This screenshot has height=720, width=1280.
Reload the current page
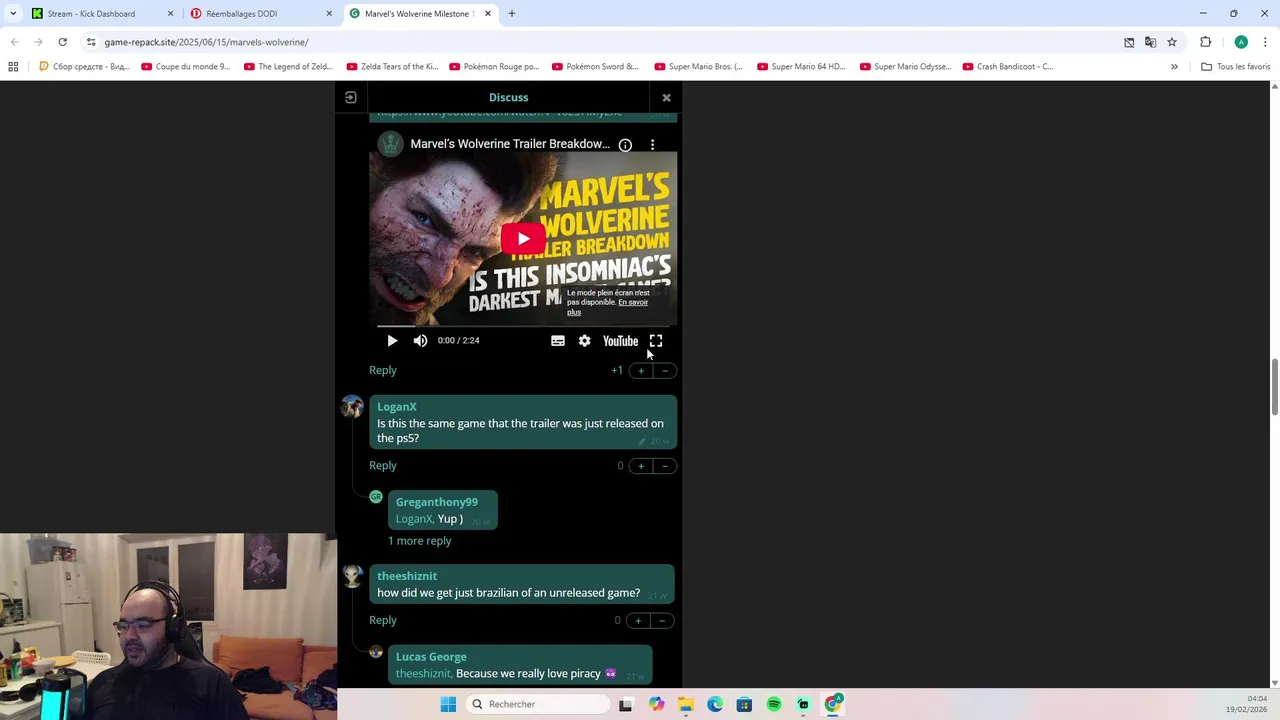pyautogui.click(x=62, y=42)
